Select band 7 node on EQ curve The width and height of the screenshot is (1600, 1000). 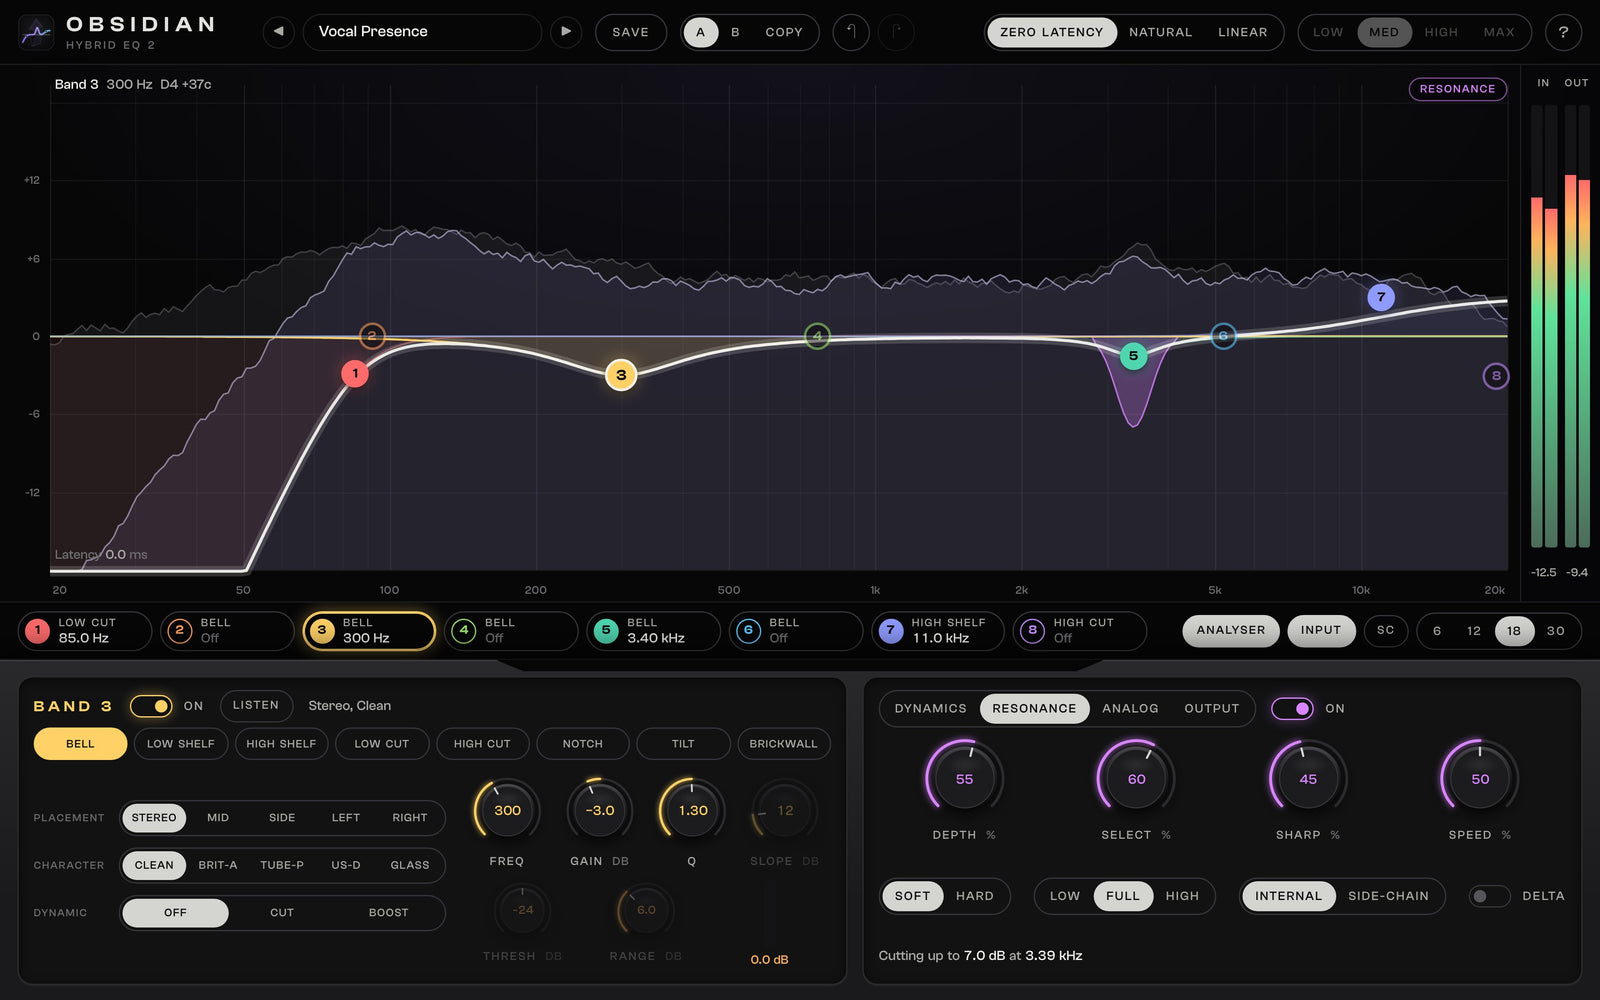coord(1381,297)
